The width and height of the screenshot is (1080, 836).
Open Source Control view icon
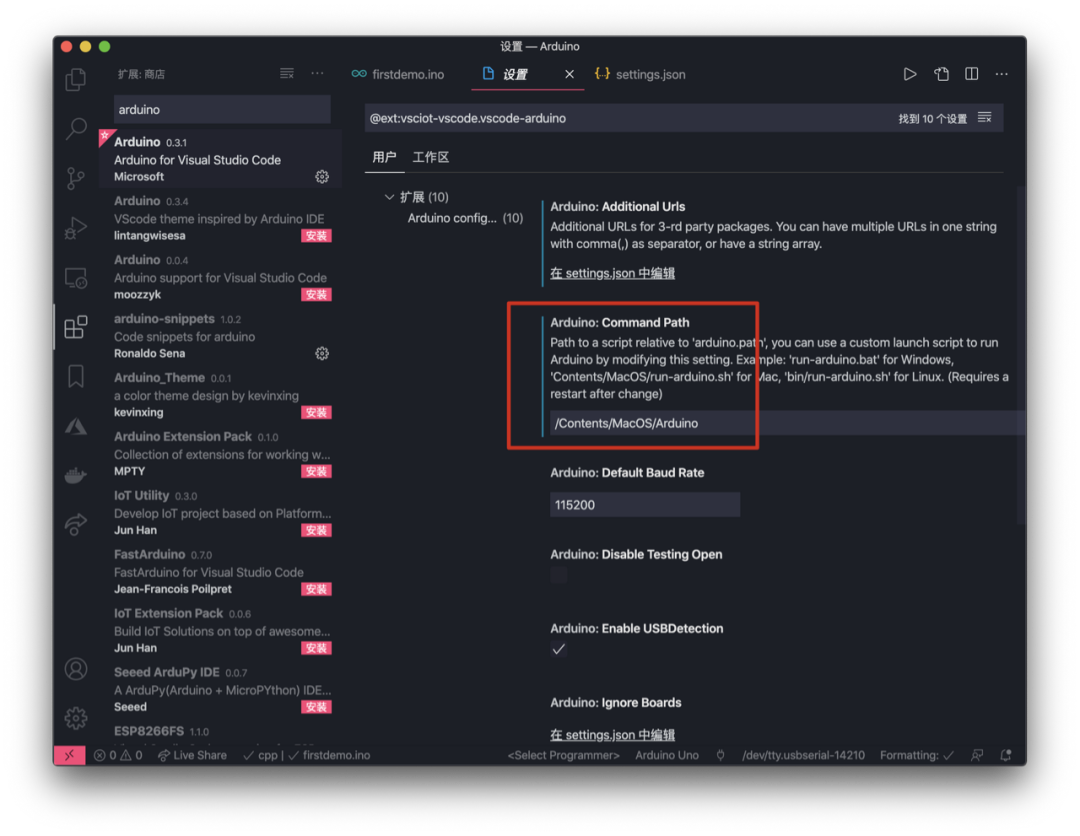76,178
